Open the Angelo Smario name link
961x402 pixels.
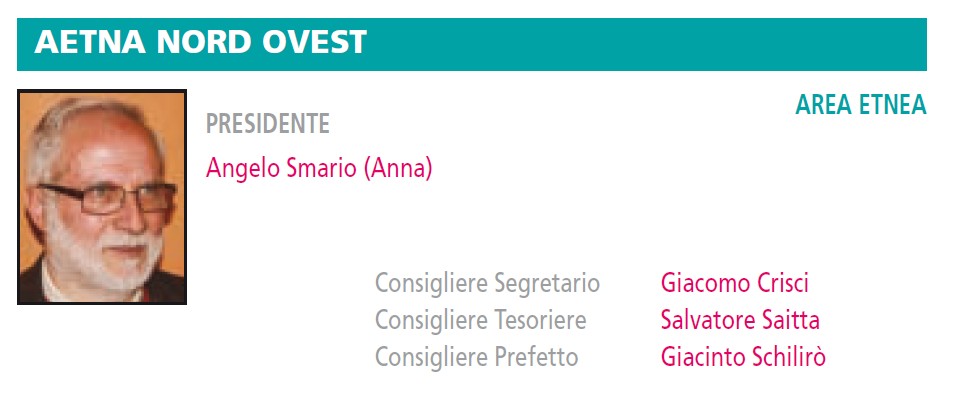pos(281,167)
